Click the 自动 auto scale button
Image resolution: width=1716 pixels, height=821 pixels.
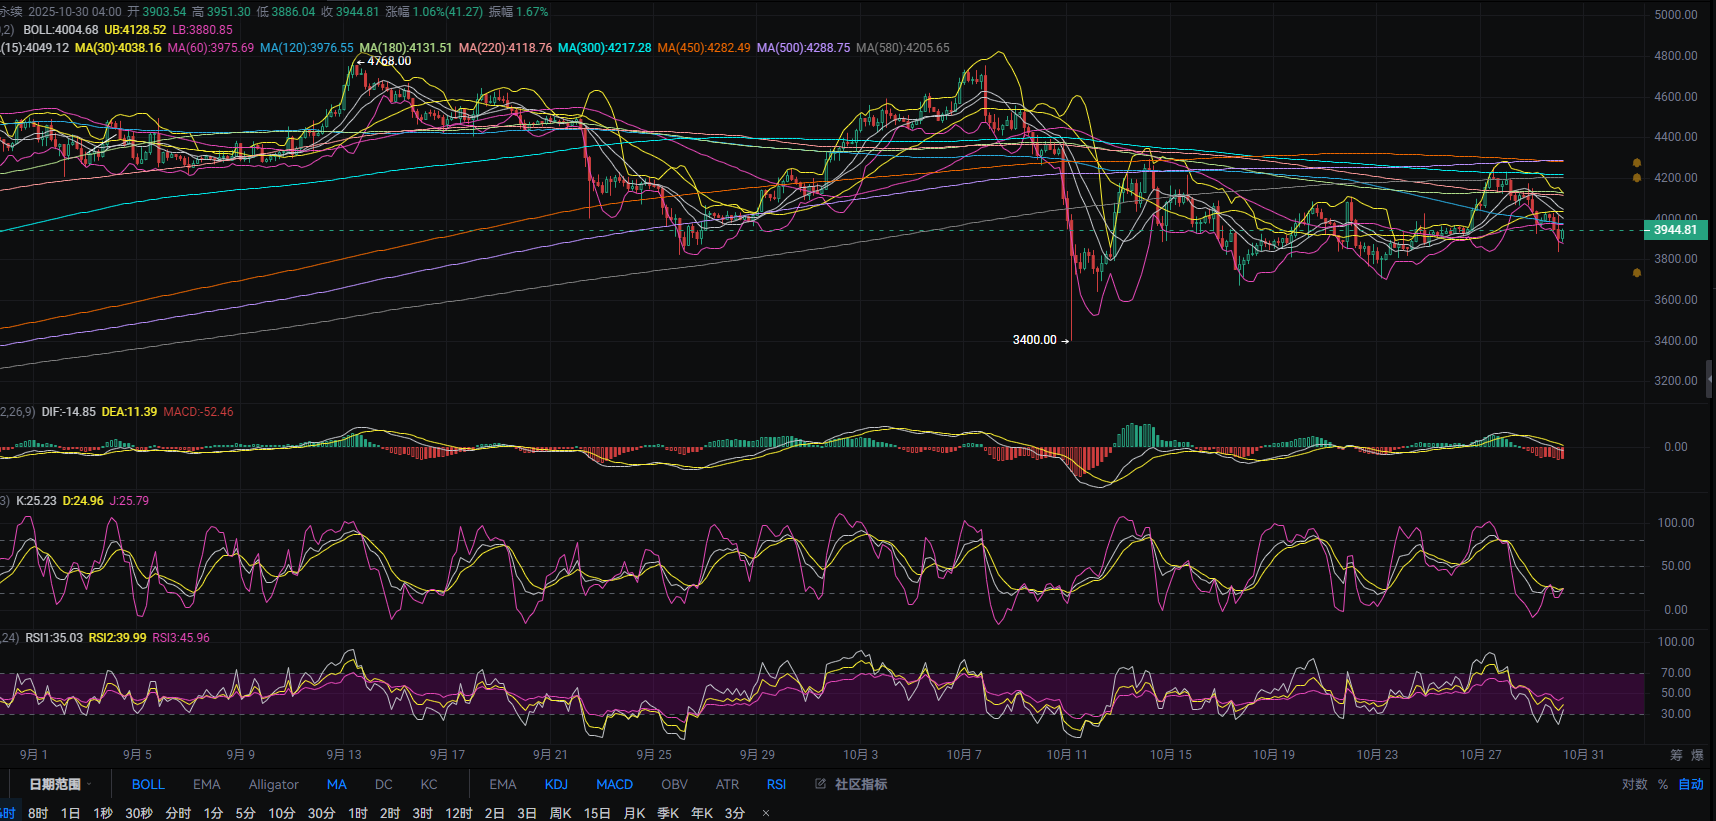coord(1691,784)
